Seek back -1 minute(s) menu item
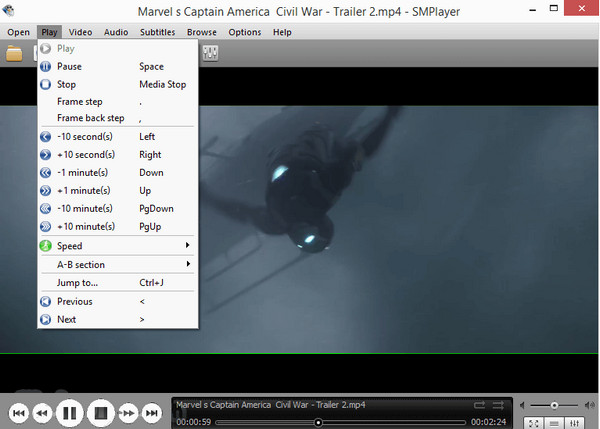Image resolution: width=600 pixels, height=429 pixels. click(x=118, y=173)
